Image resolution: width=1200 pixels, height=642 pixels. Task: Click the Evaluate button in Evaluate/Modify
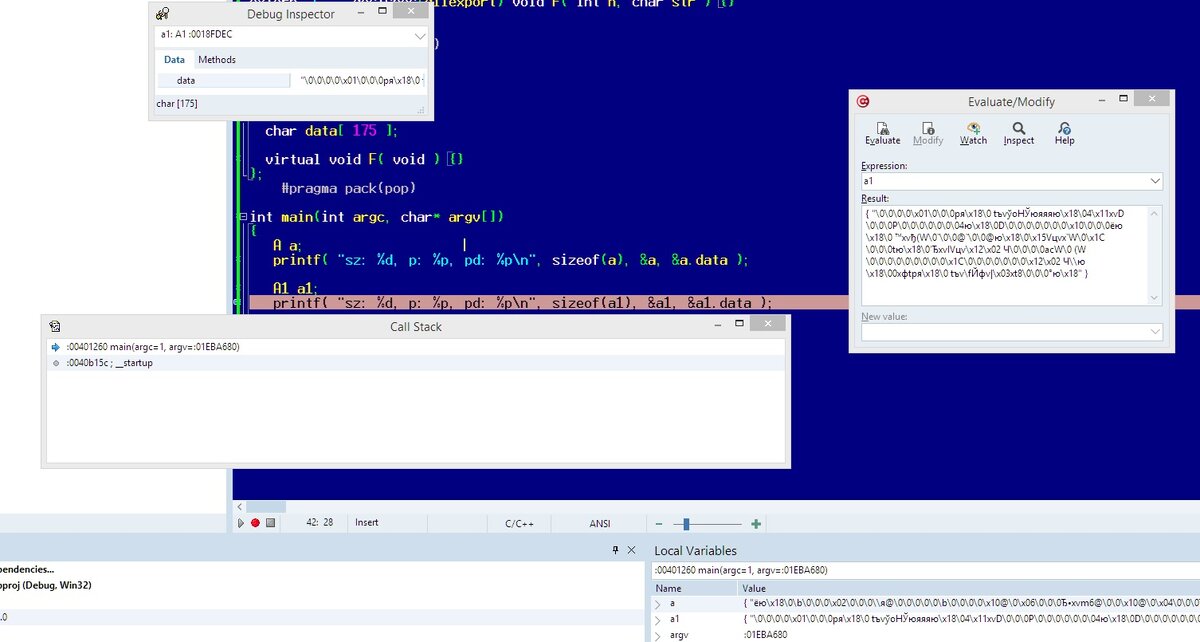click(x=882, y=134)
